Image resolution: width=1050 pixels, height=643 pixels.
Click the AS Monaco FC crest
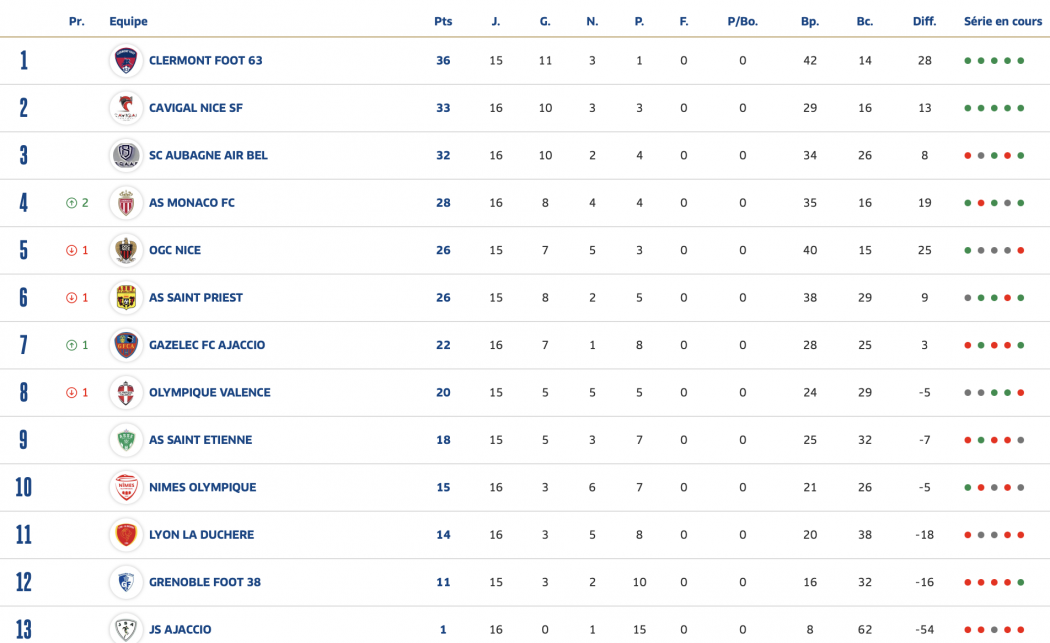[126, 203]
